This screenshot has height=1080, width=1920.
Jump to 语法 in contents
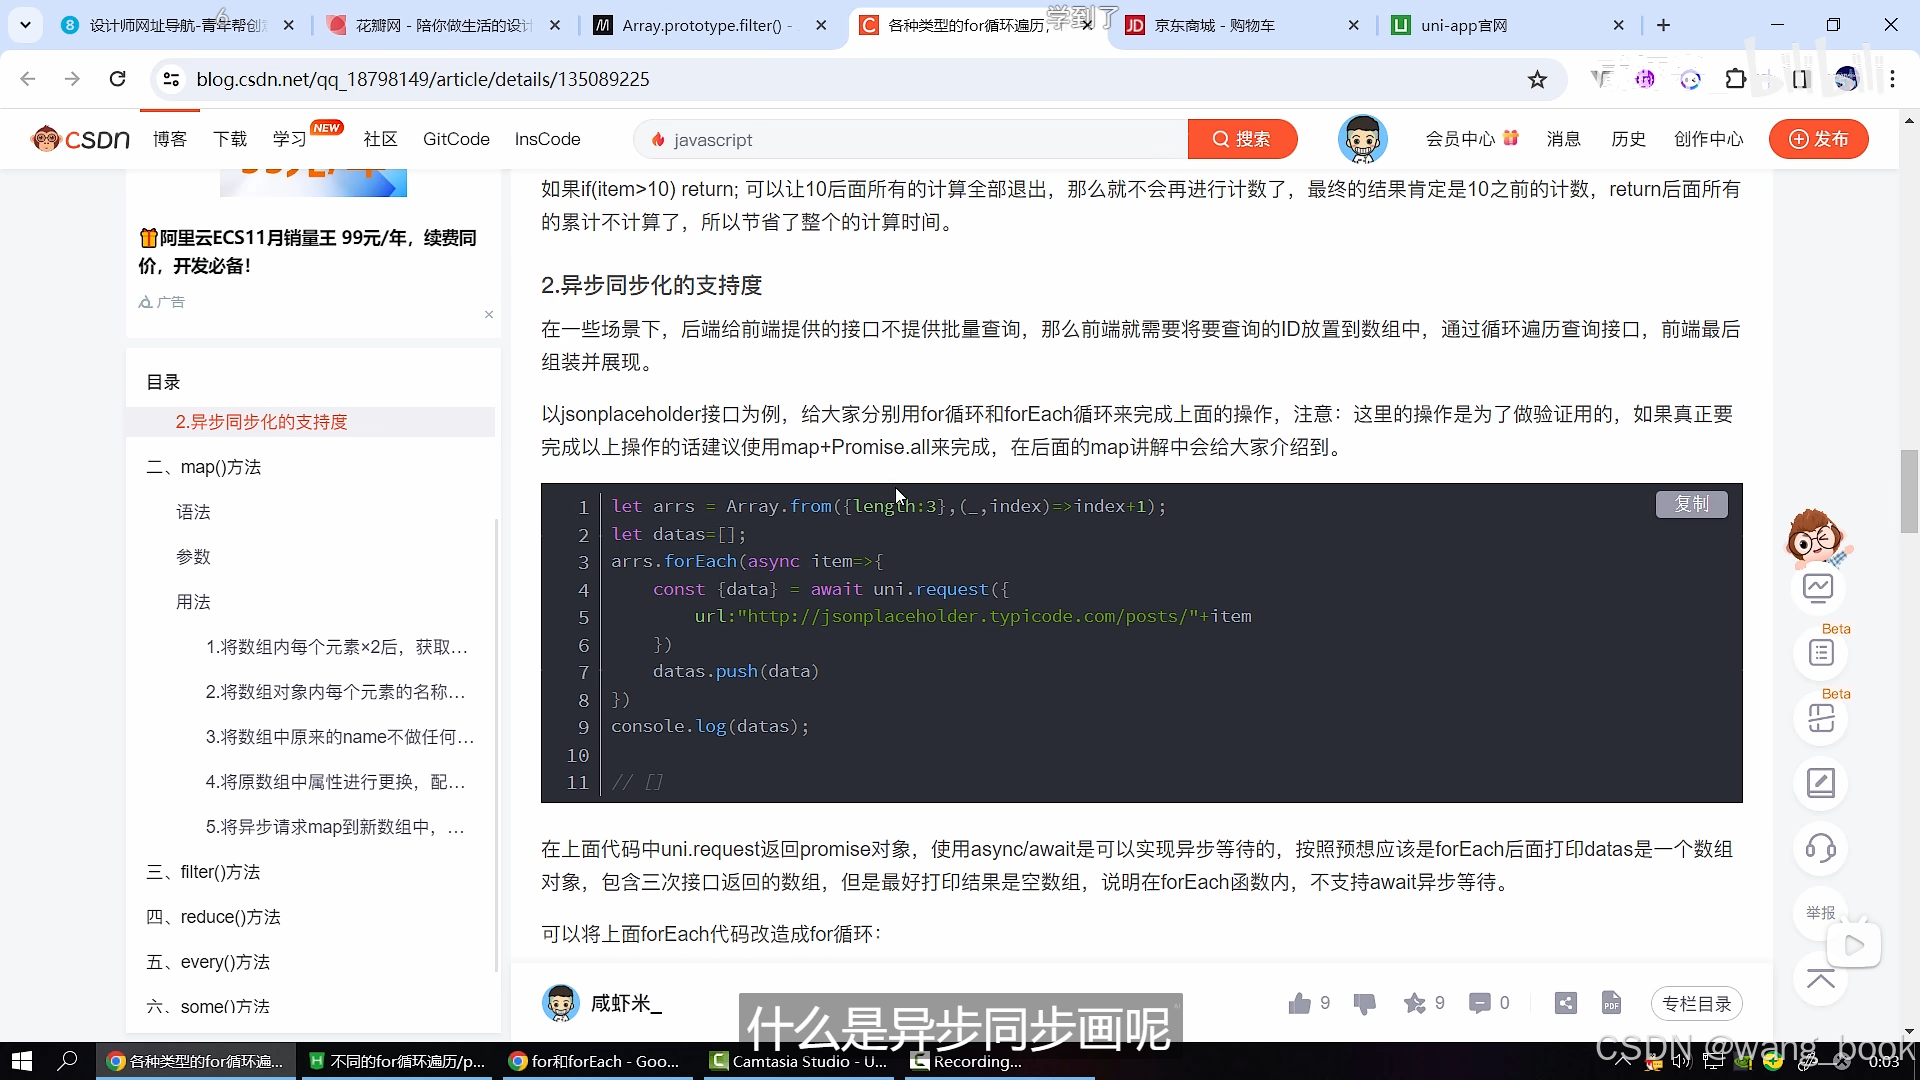pos(193,512)
